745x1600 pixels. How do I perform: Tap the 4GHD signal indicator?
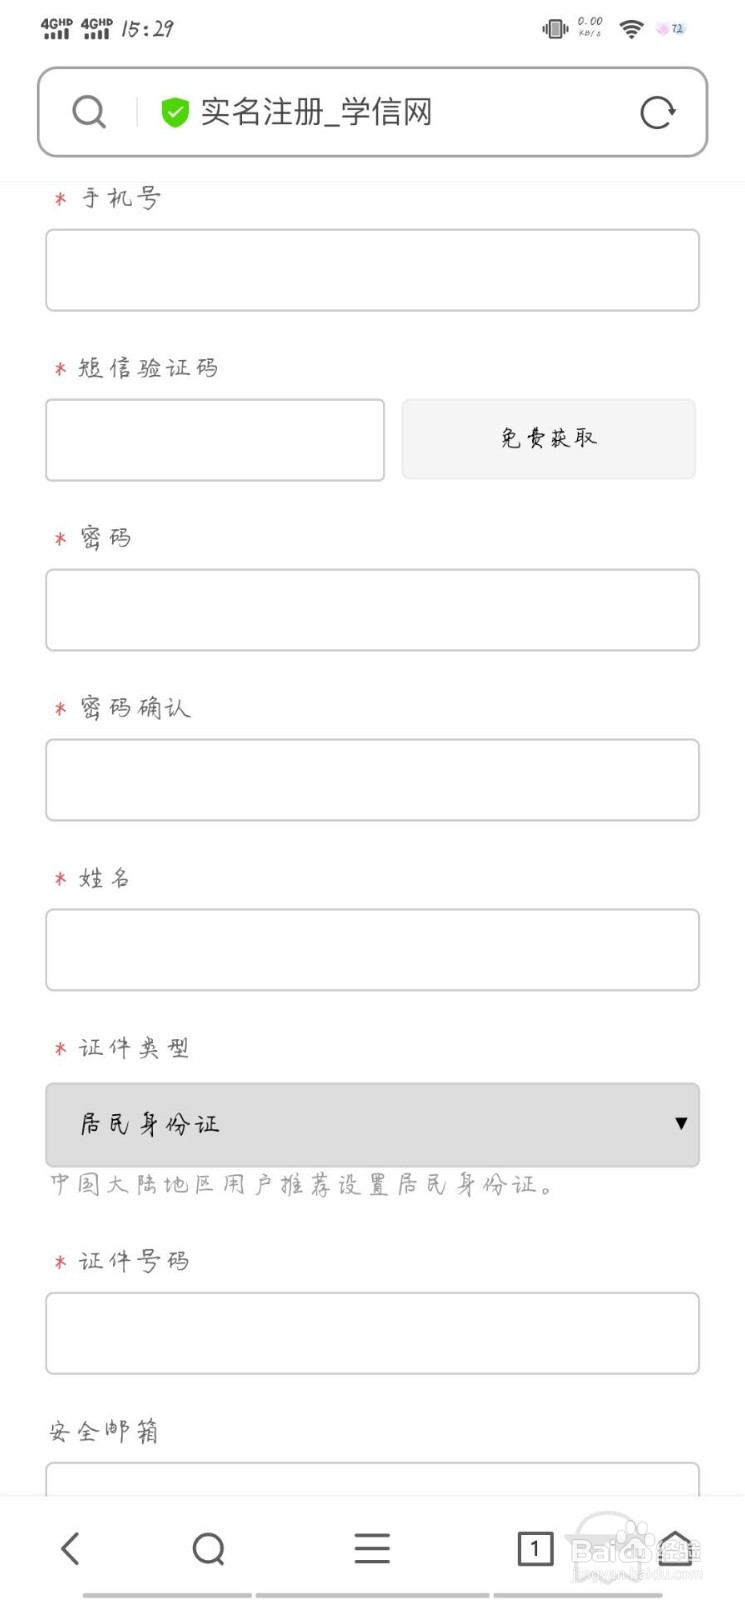[57, 27]
